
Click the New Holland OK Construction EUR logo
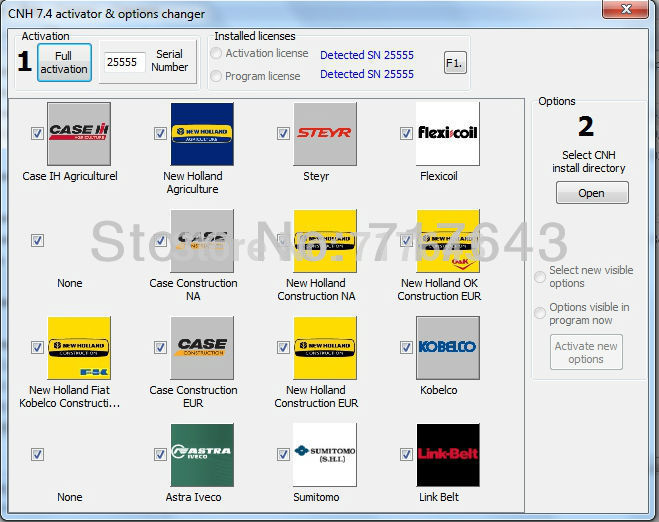tap(448, 241)
